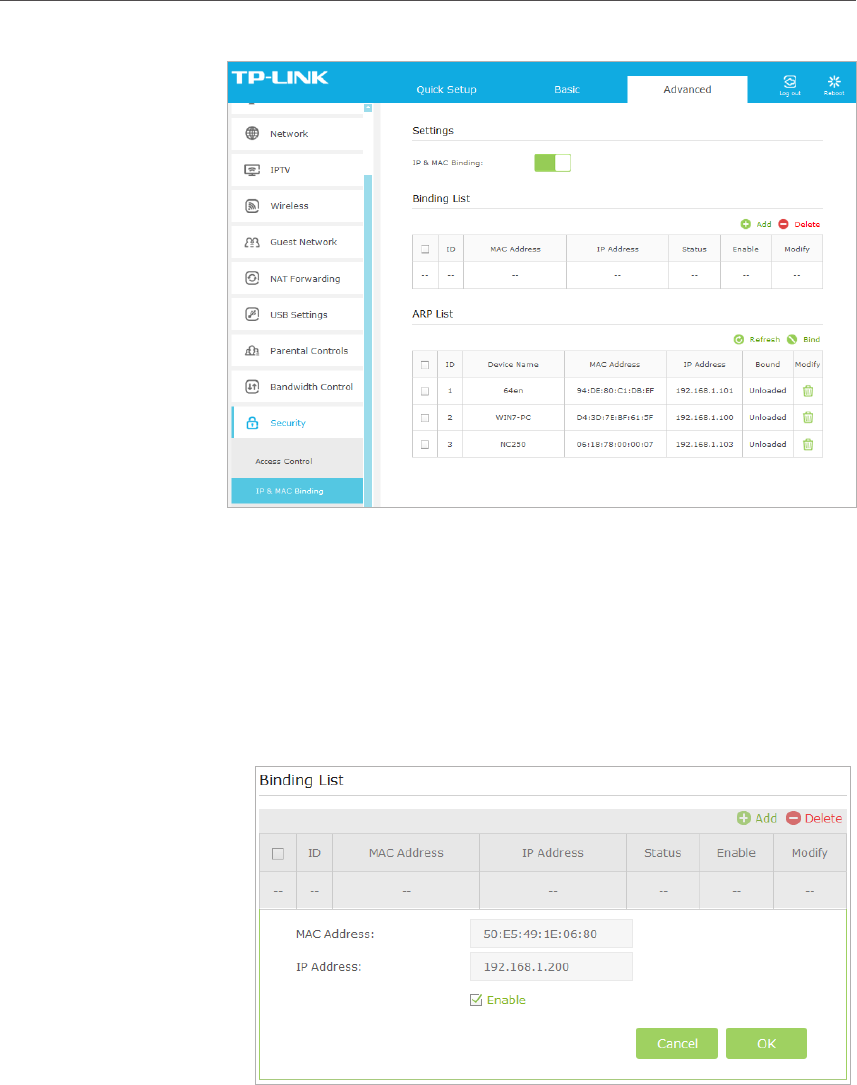Click Refresh text link in ARP List
The image size is (857, 1085).
pyautogui.click(x=764, y=340)
